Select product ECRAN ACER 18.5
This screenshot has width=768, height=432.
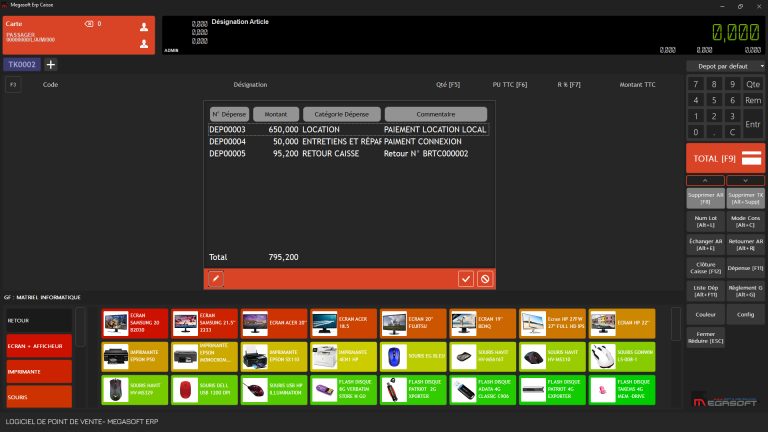pyautogui.click(x=343, y=323)
